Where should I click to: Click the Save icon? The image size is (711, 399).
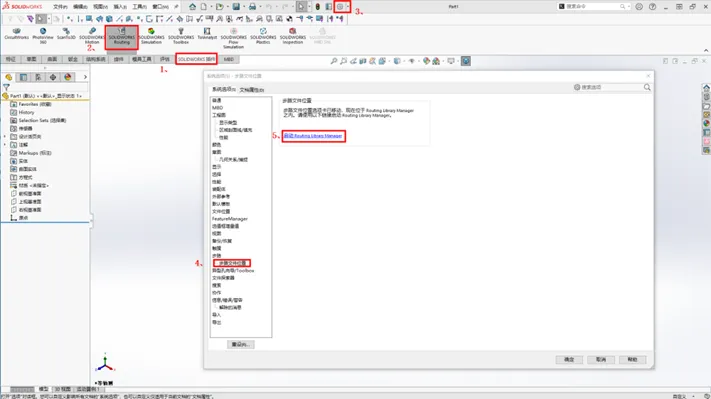236,7
